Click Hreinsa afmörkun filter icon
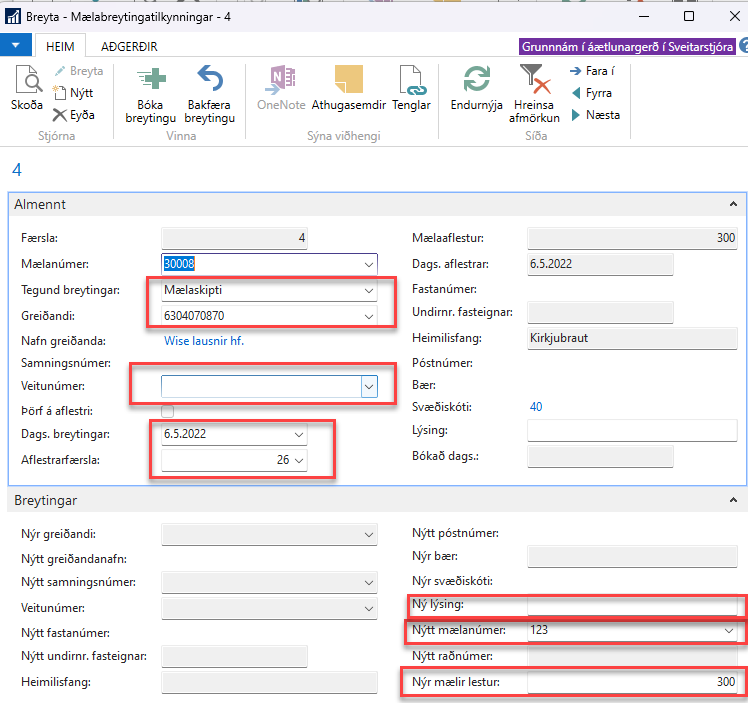The width and height of the screenshot is (748, 703). click(x=534, y=80)
